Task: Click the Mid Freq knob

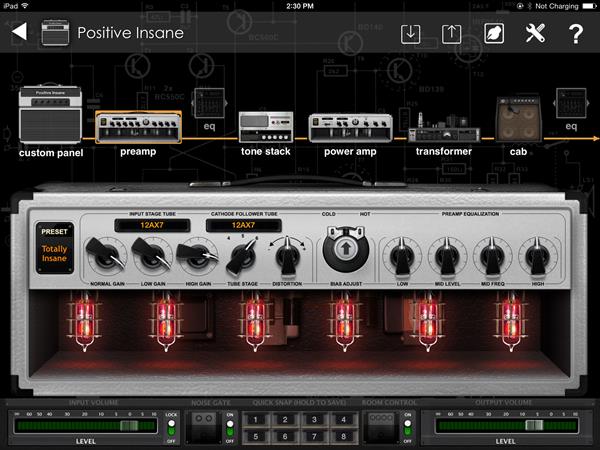Action: 492,256
